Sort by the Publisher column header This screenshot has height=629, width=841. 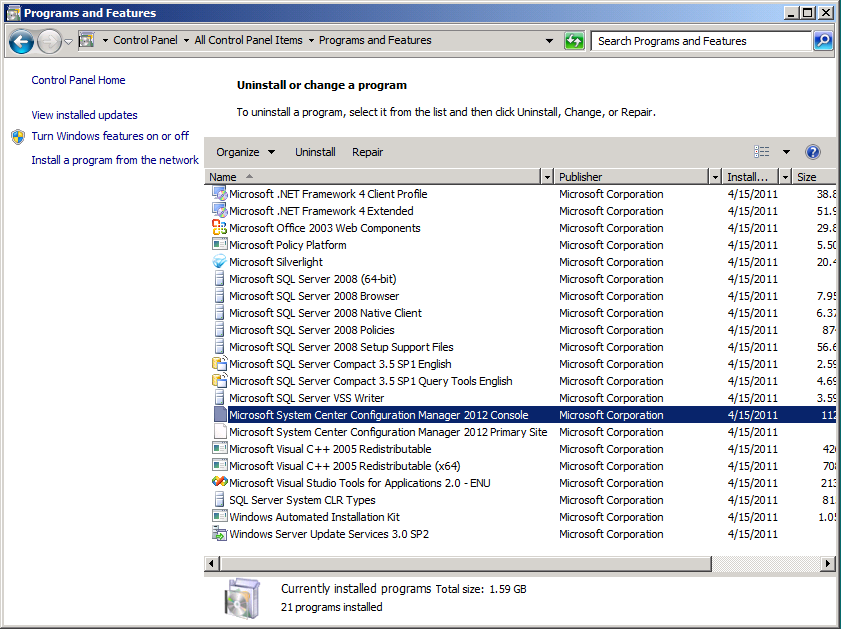631,177
